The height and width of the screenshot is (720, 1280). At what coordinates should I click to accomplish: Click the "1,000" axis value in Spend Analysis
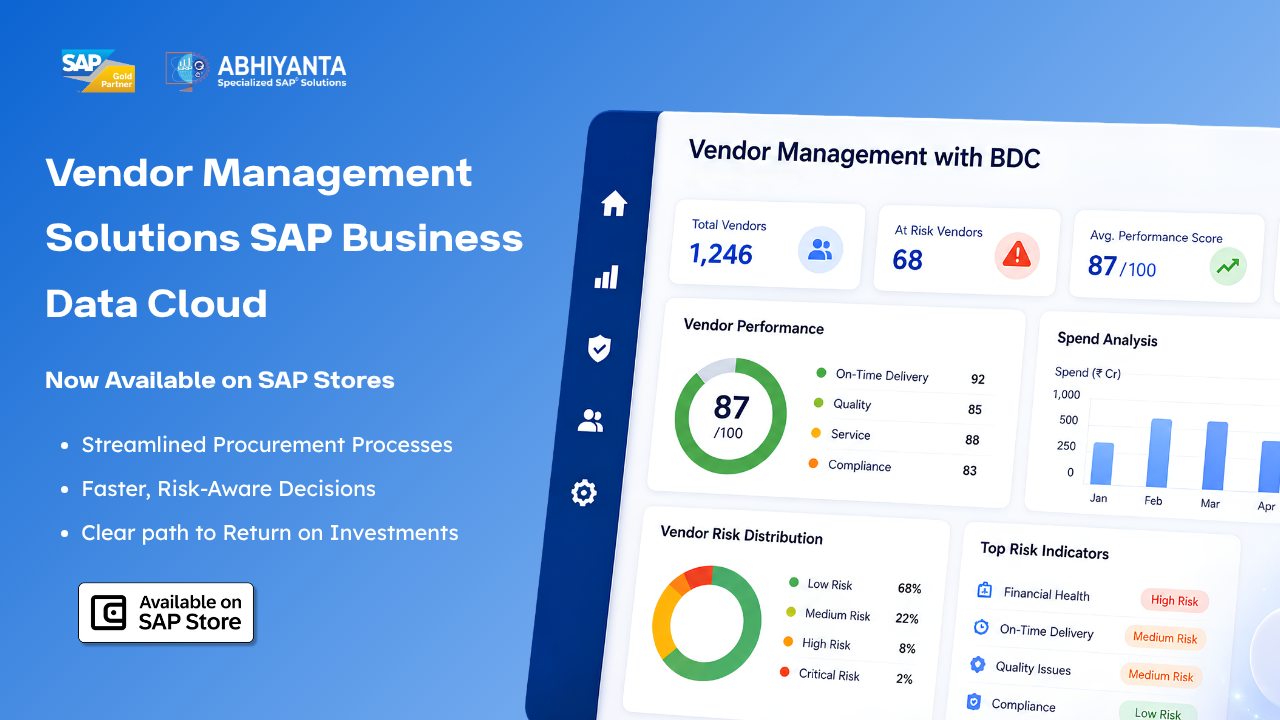click(x=1066, y=395)
